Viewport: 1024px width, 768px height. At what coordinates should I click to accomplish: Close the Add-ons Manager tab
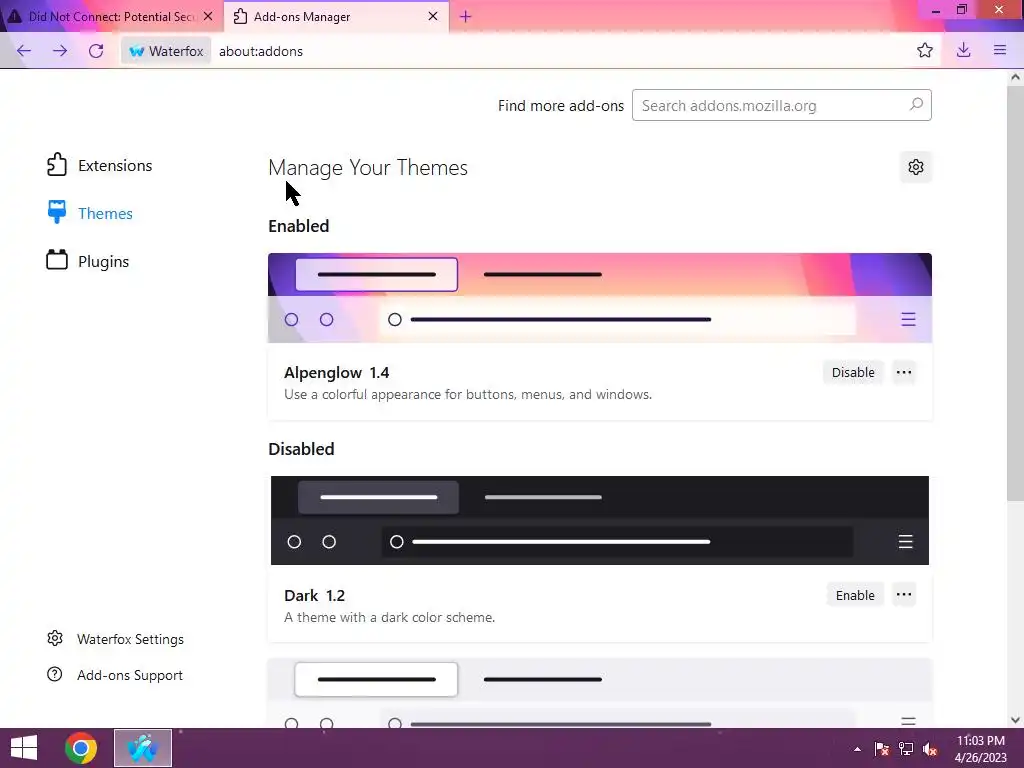(x=433, y=16)
